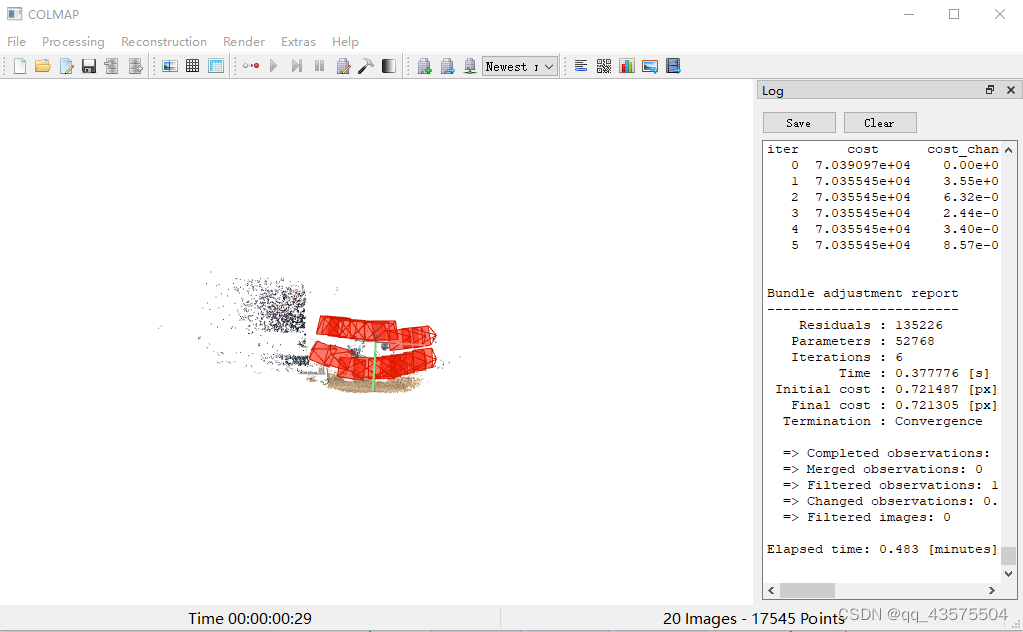The image size is (1023, 632).
Task: Close the Log panel
Action: point(1011,90)
